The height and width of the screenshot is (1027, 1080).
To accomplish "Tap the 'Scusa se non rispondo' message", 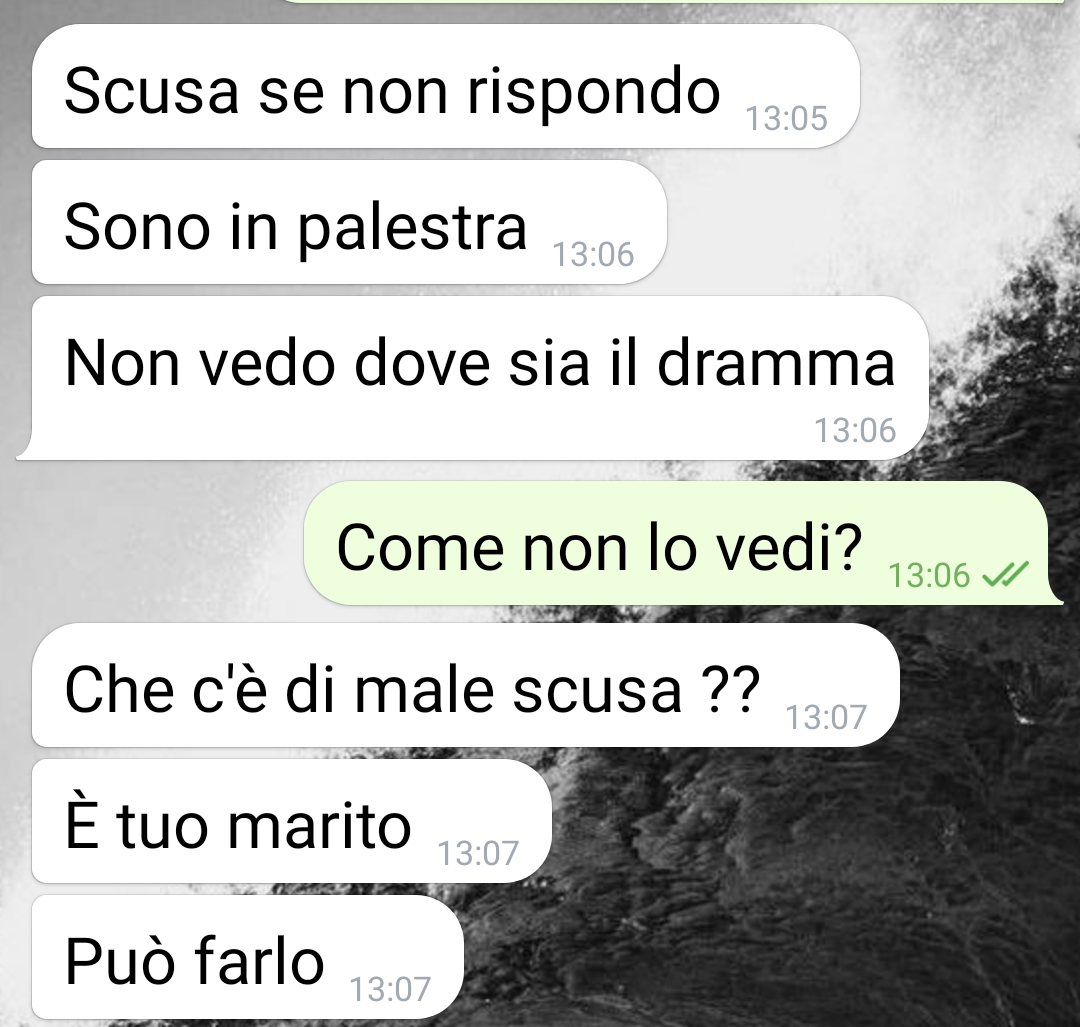I will pyautogui.click(x=446, y=86).
